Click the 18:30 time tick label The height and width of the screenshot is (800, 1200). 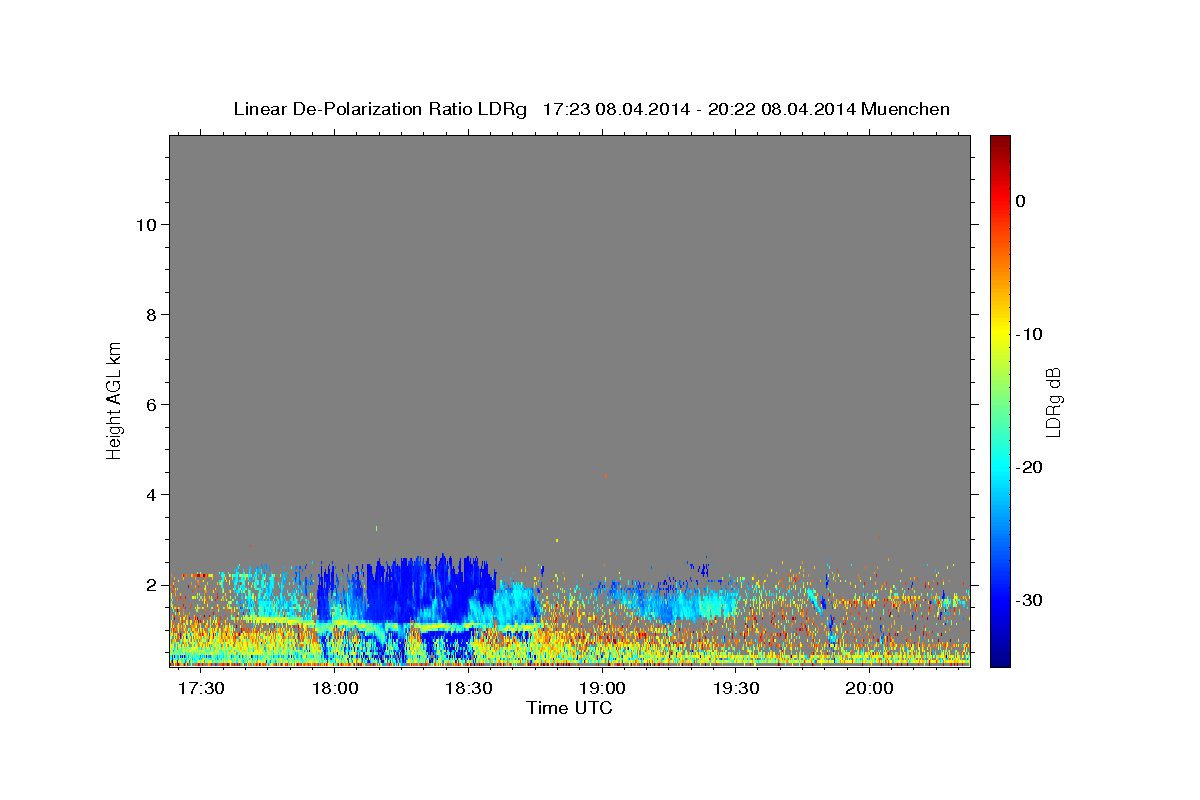click(469, 689)
